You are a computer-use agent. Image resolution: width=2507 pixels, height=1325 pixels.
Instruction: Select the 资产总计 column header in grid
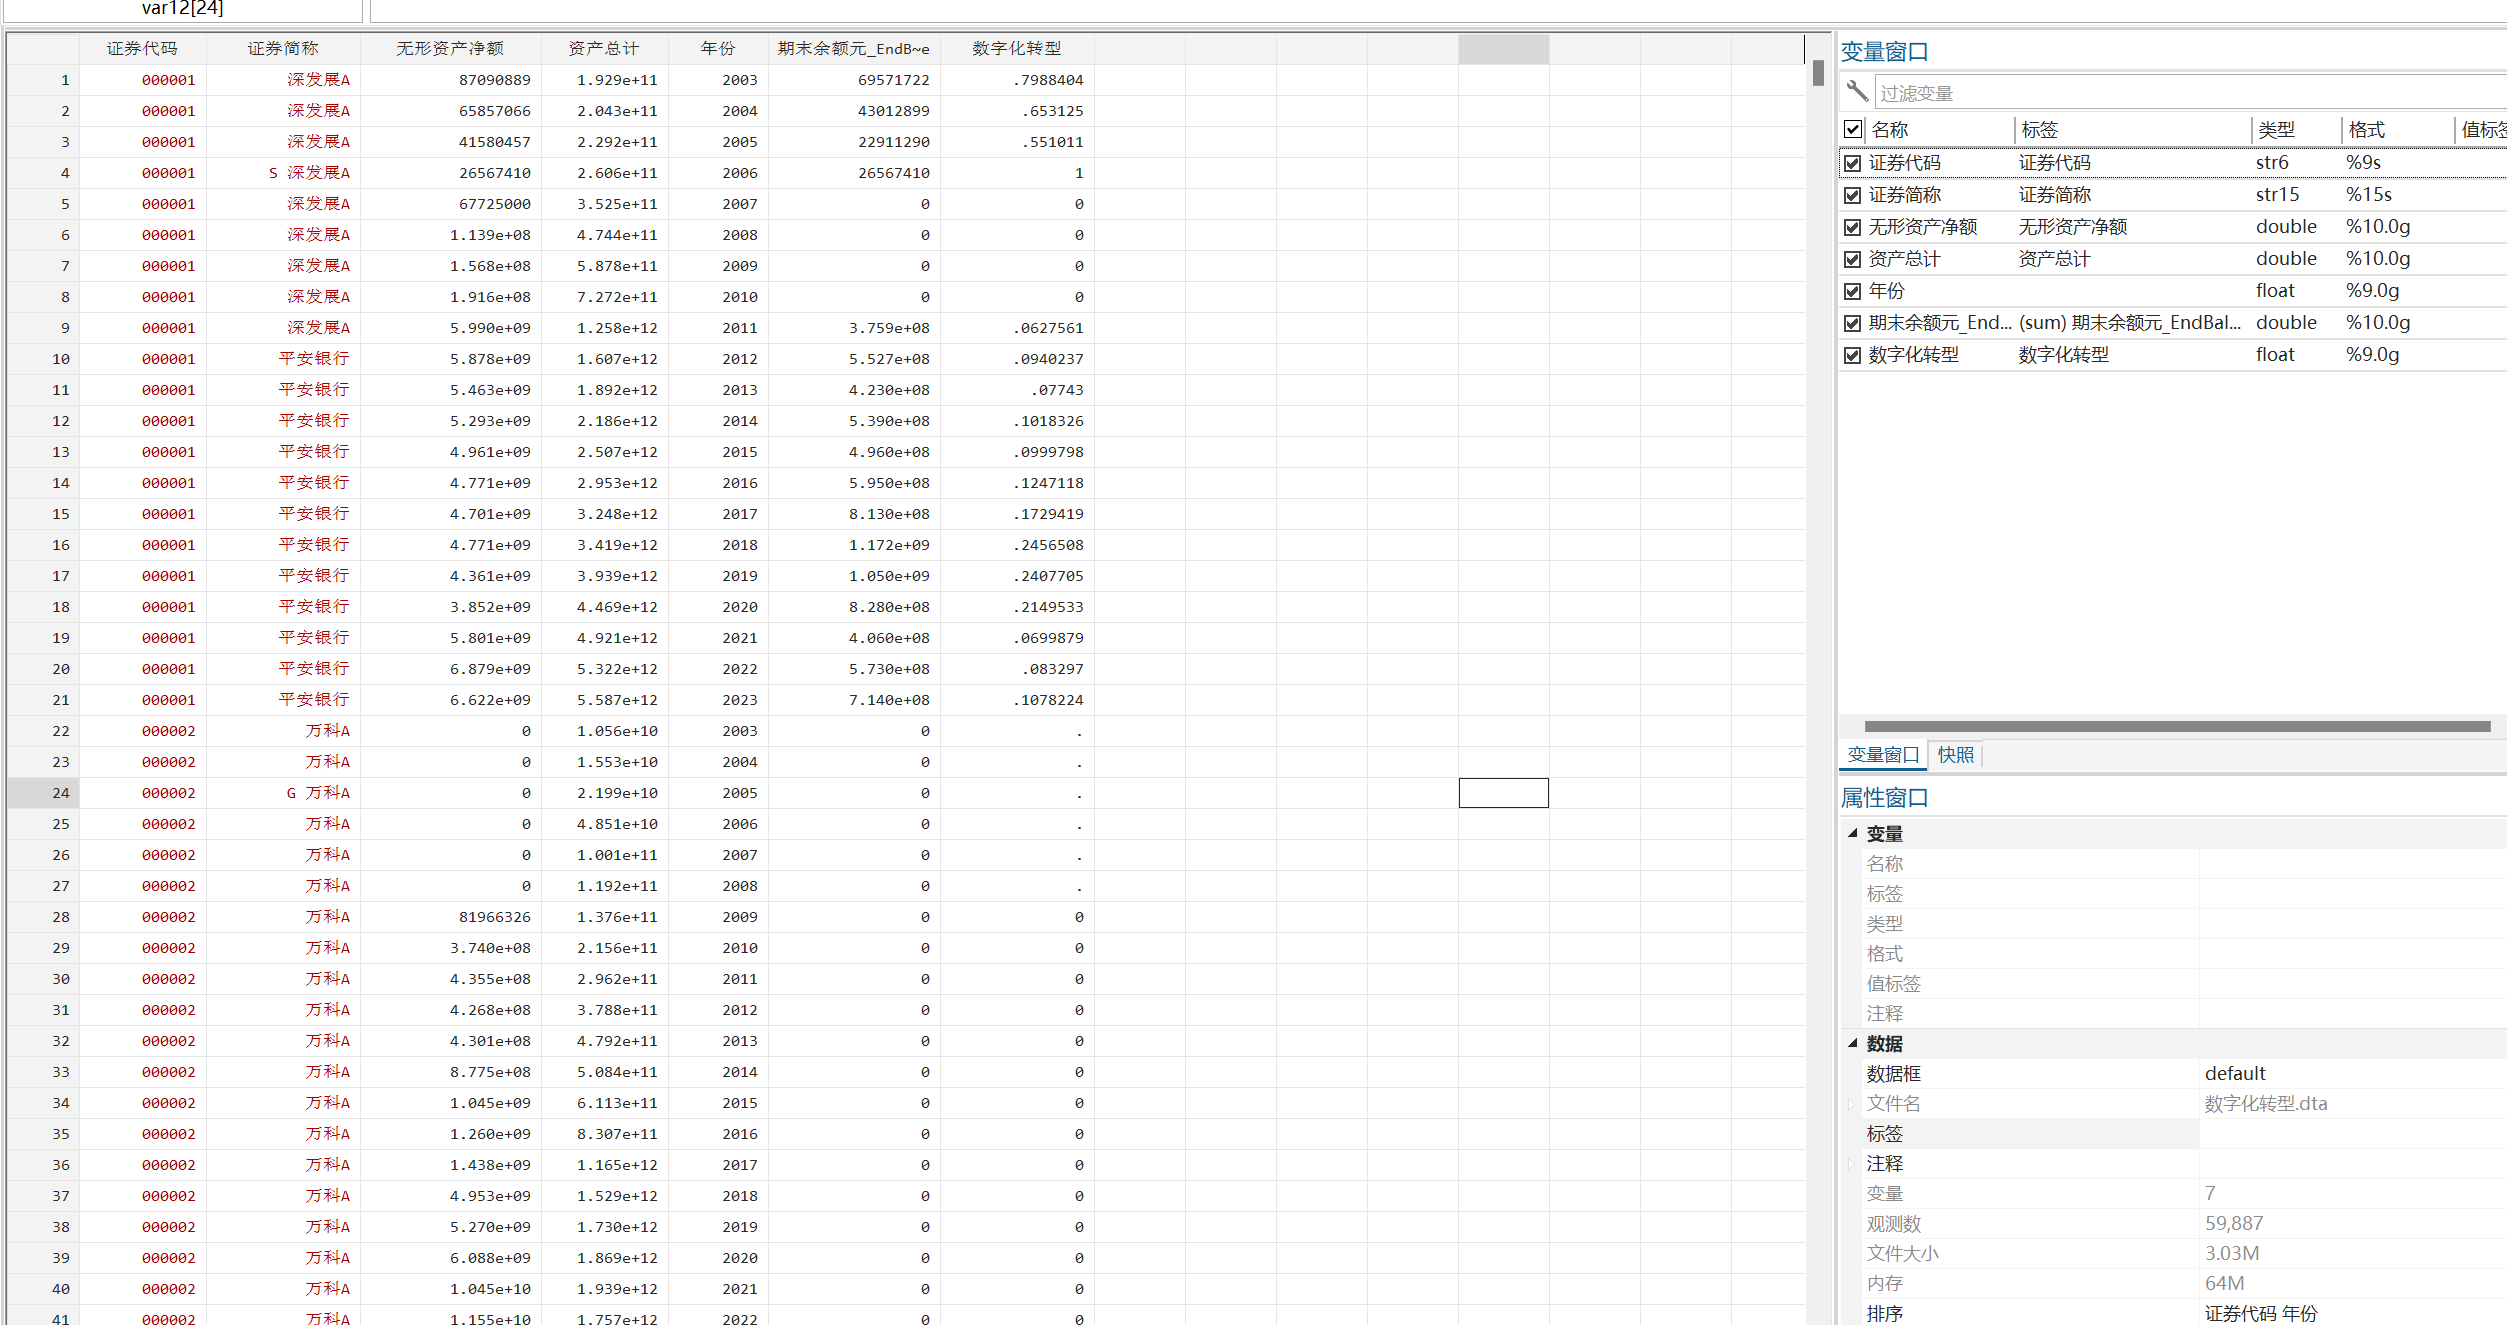603,48
